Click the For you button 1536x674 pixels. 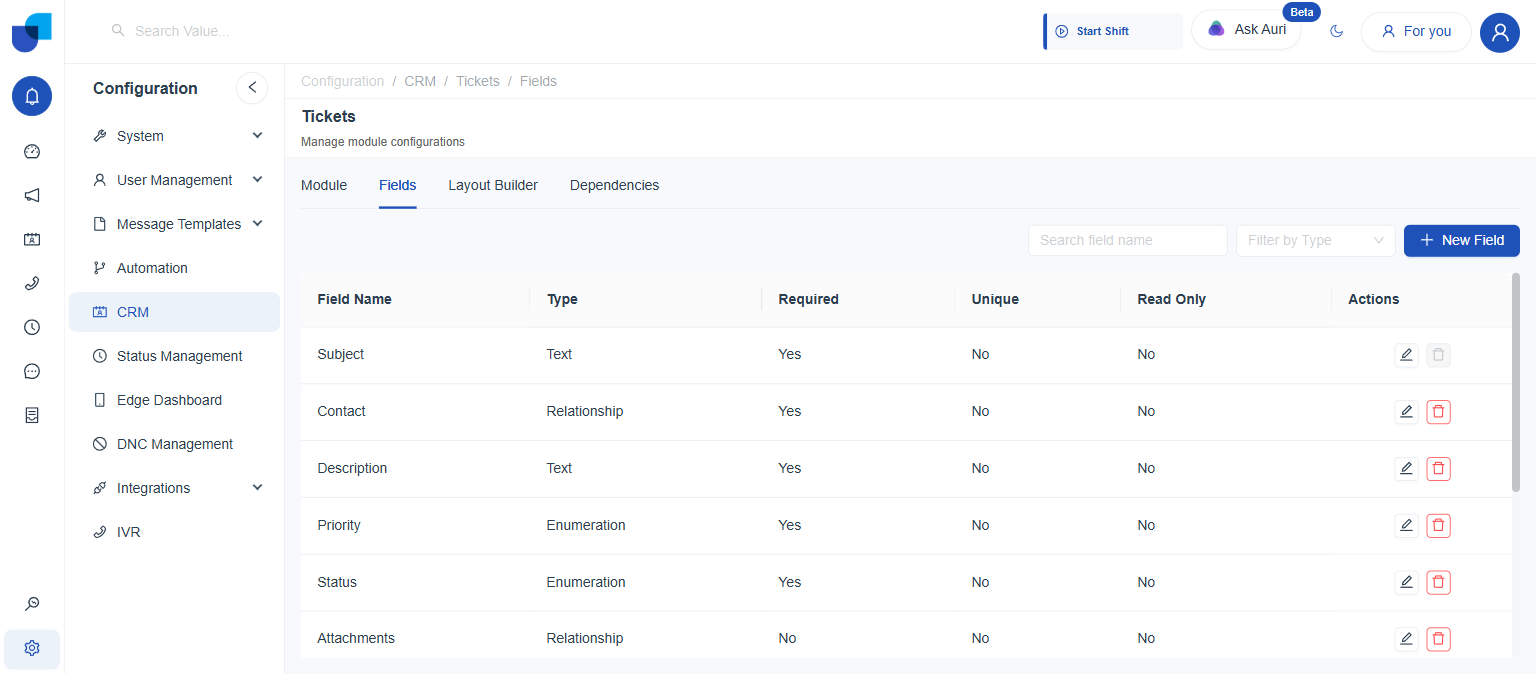pyautogui.click(x=1416, y=31)
